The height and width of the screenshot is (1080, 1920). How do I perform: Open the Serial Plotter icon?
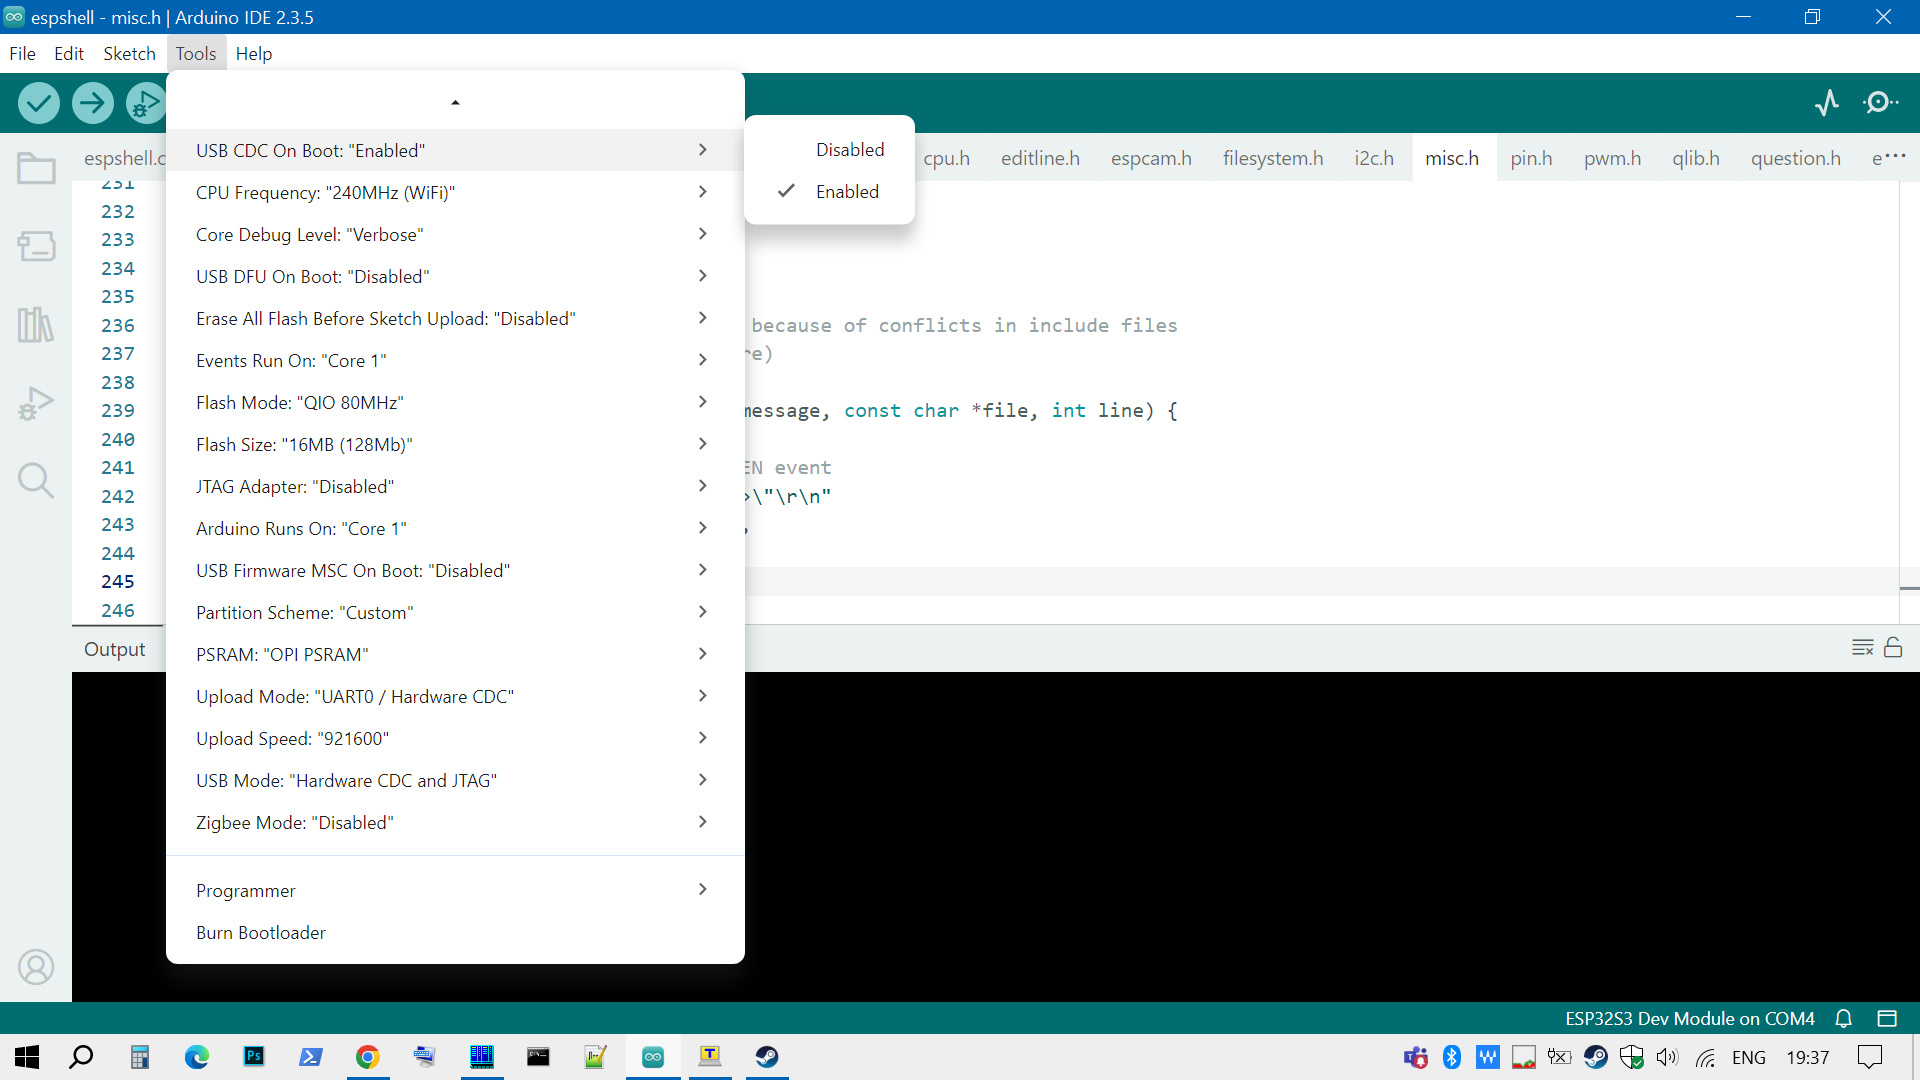(1827, 103)
